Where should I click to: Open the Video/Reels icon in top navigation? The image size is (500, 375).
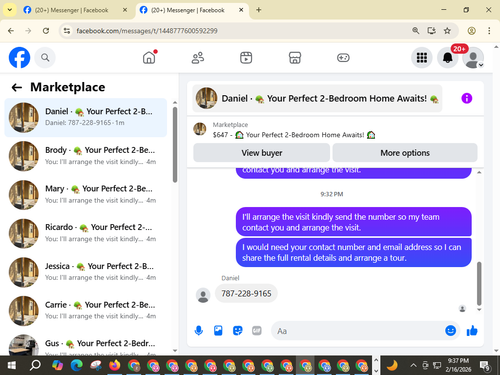(246, 58)
